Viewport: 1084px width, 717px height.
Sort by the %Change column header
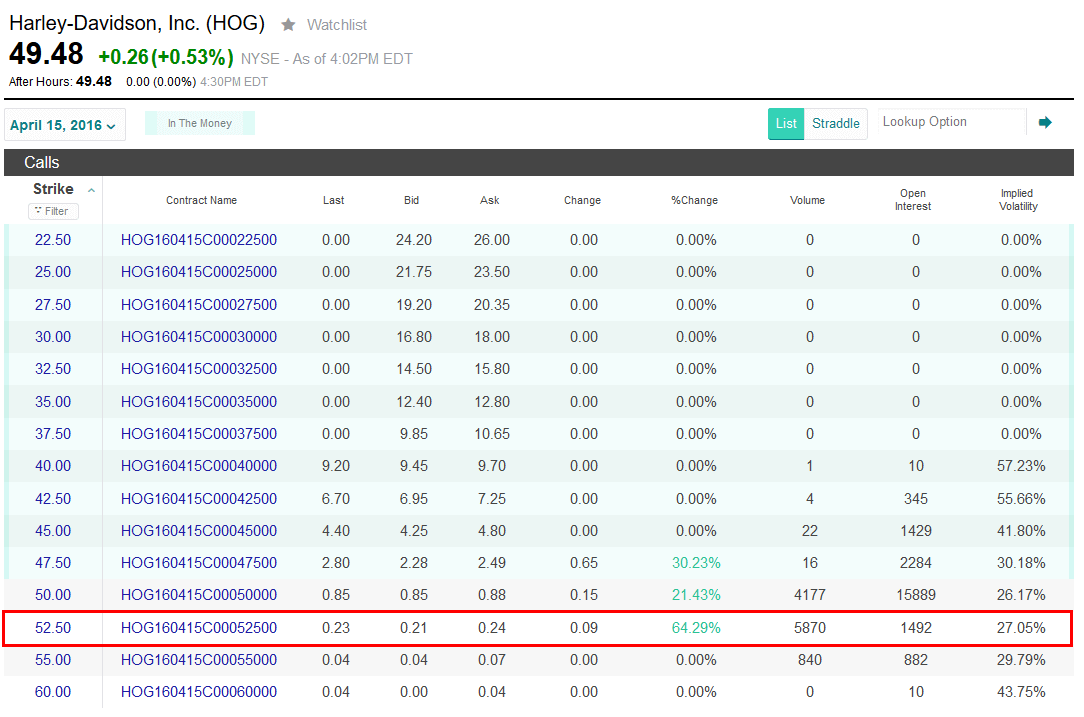694,201
